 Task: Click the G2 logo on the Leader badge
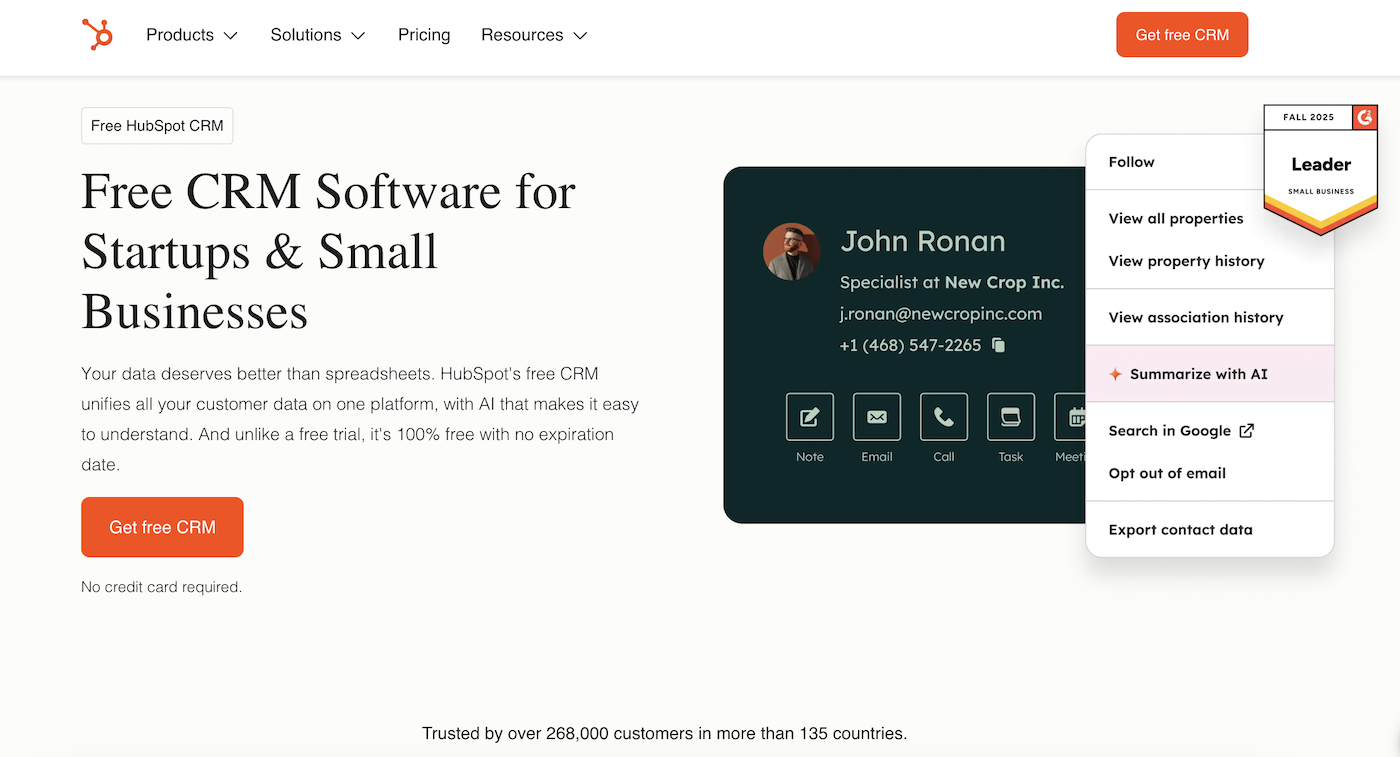(x=1365, y=117)
